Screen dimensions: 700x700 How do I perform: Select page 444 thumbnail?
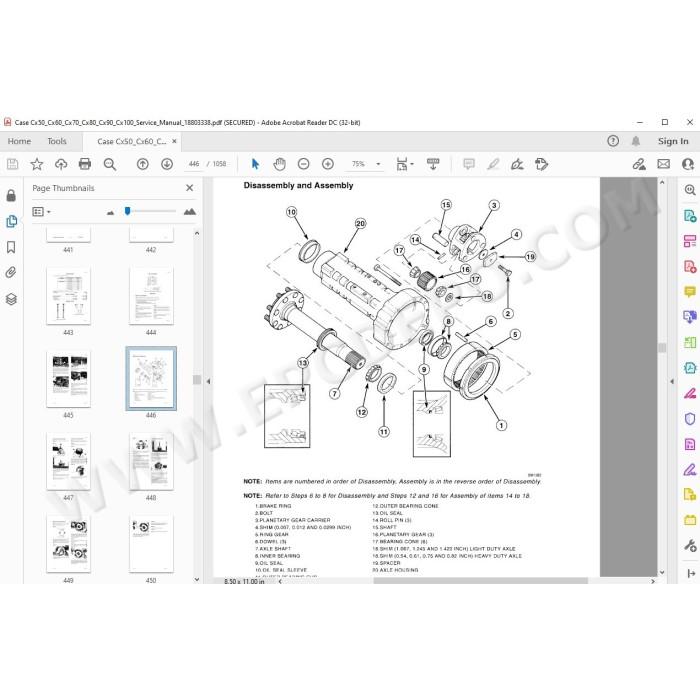pyautogui.click(x=151, y=296)
